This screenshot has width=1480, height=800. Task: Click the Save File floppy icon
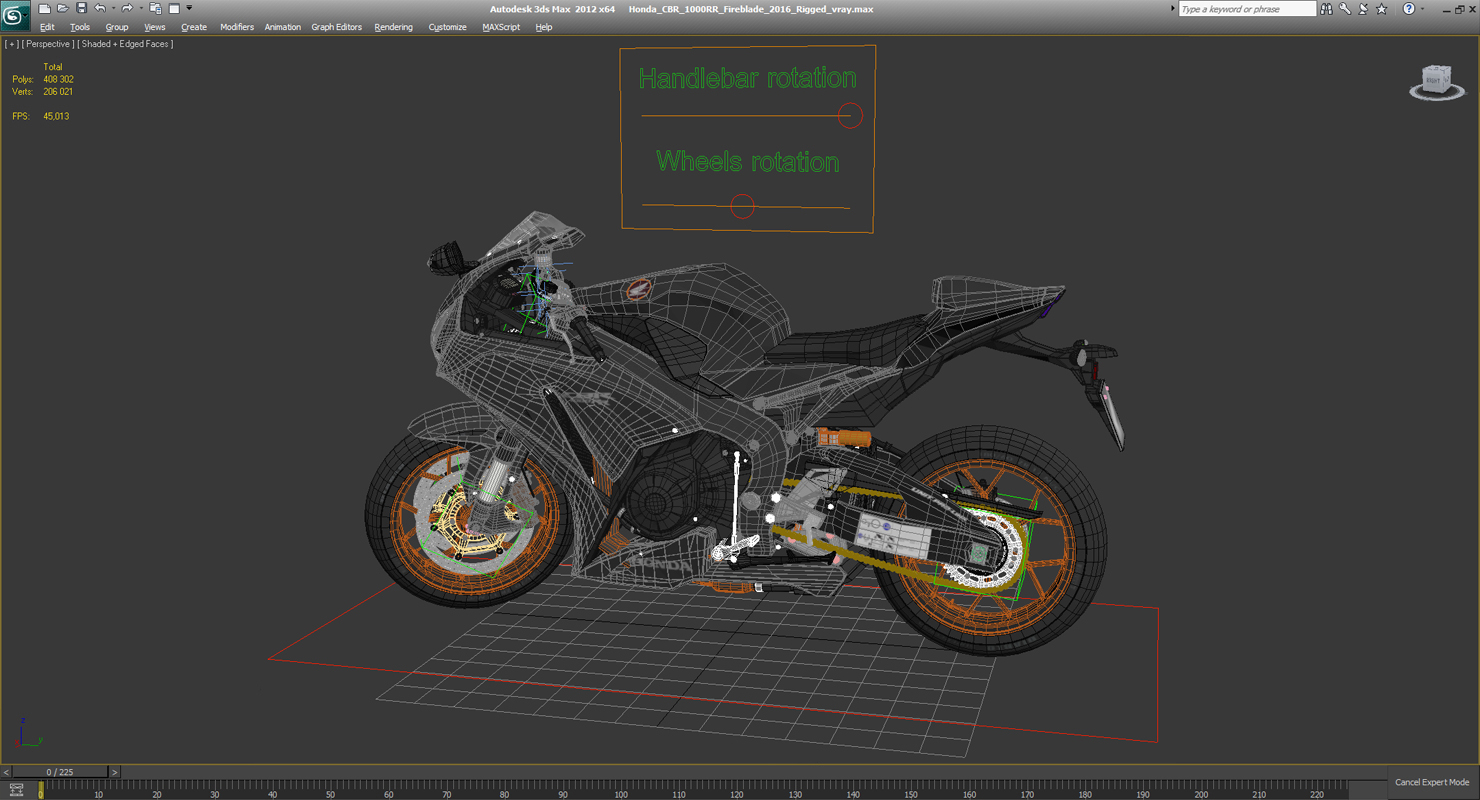81,9
